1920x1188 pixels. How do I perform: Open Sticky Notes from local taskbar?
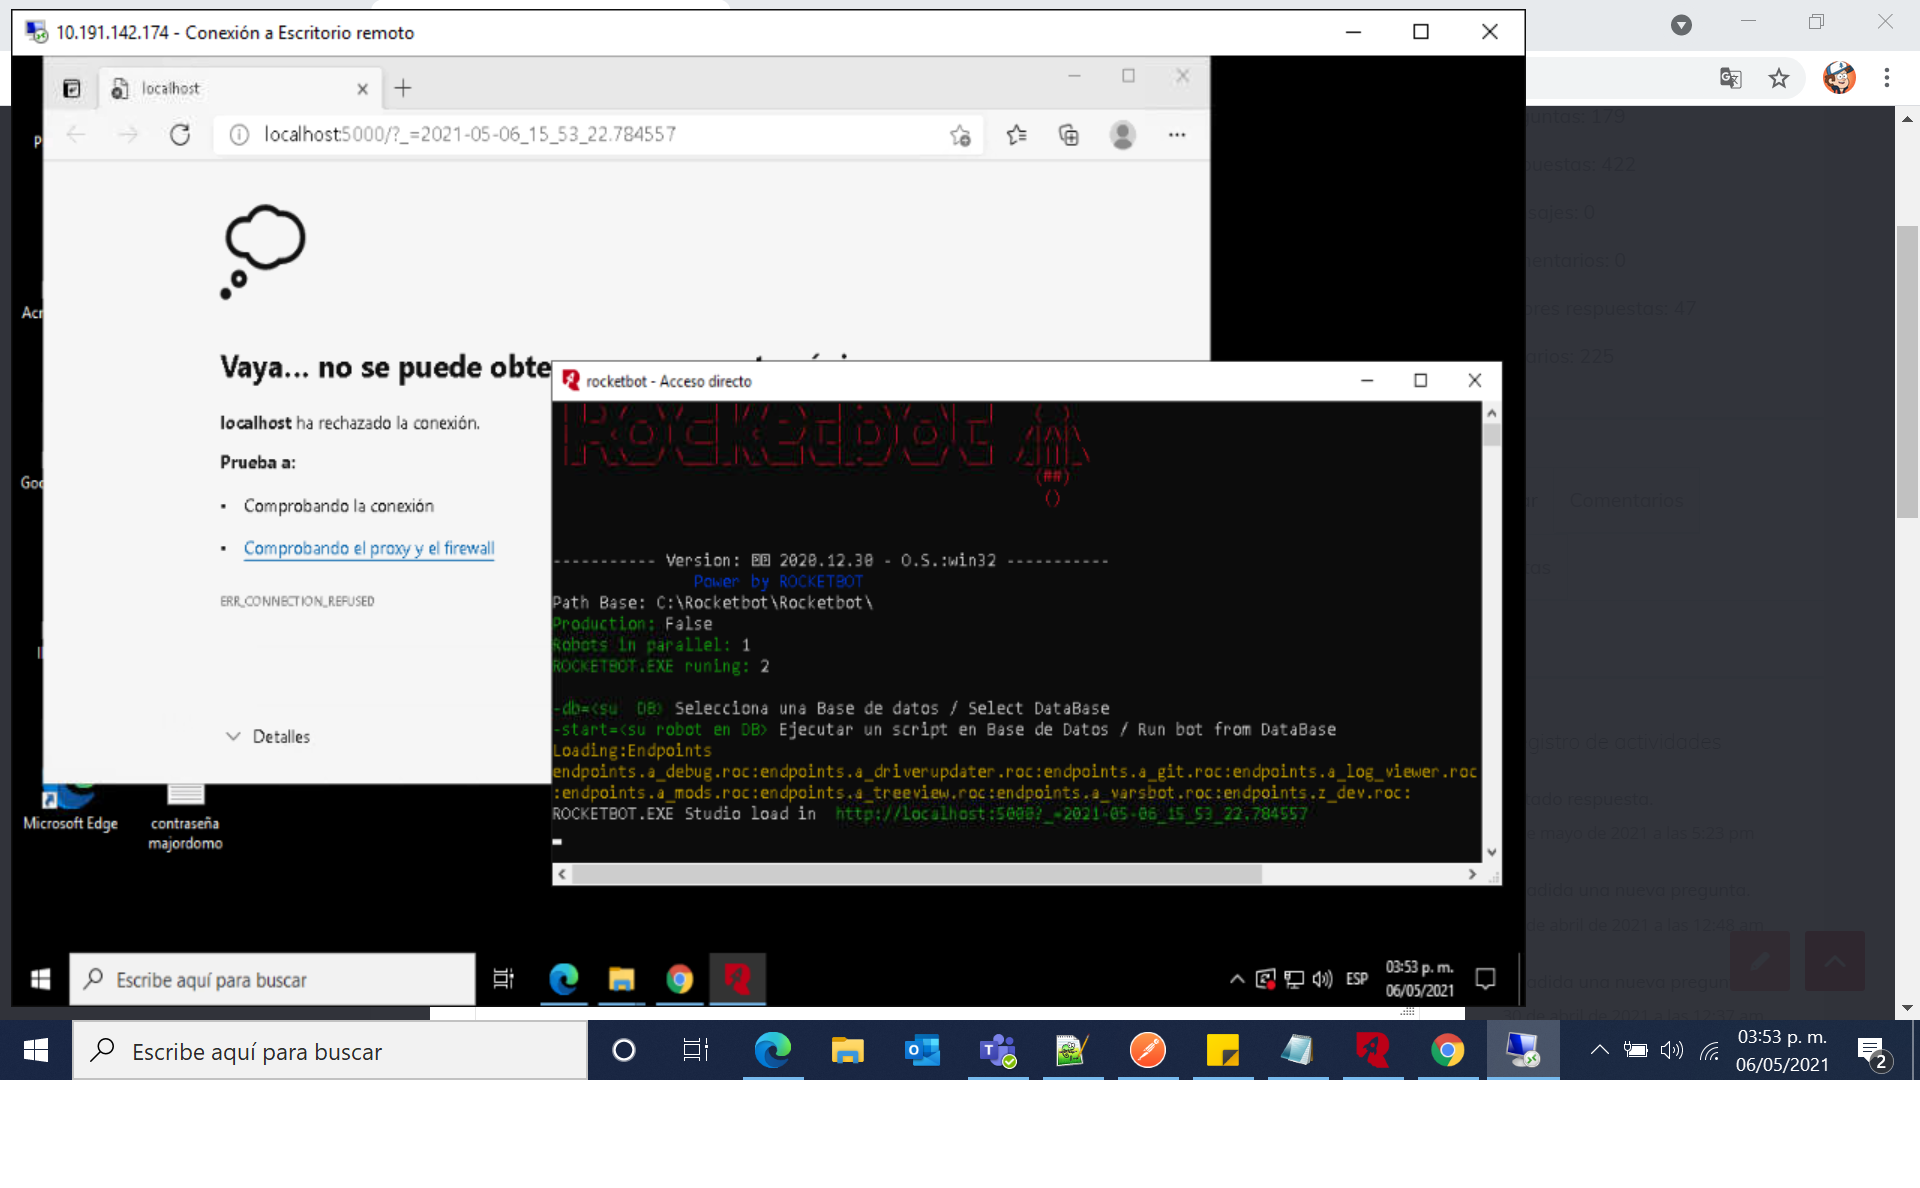point(1222,1050)
